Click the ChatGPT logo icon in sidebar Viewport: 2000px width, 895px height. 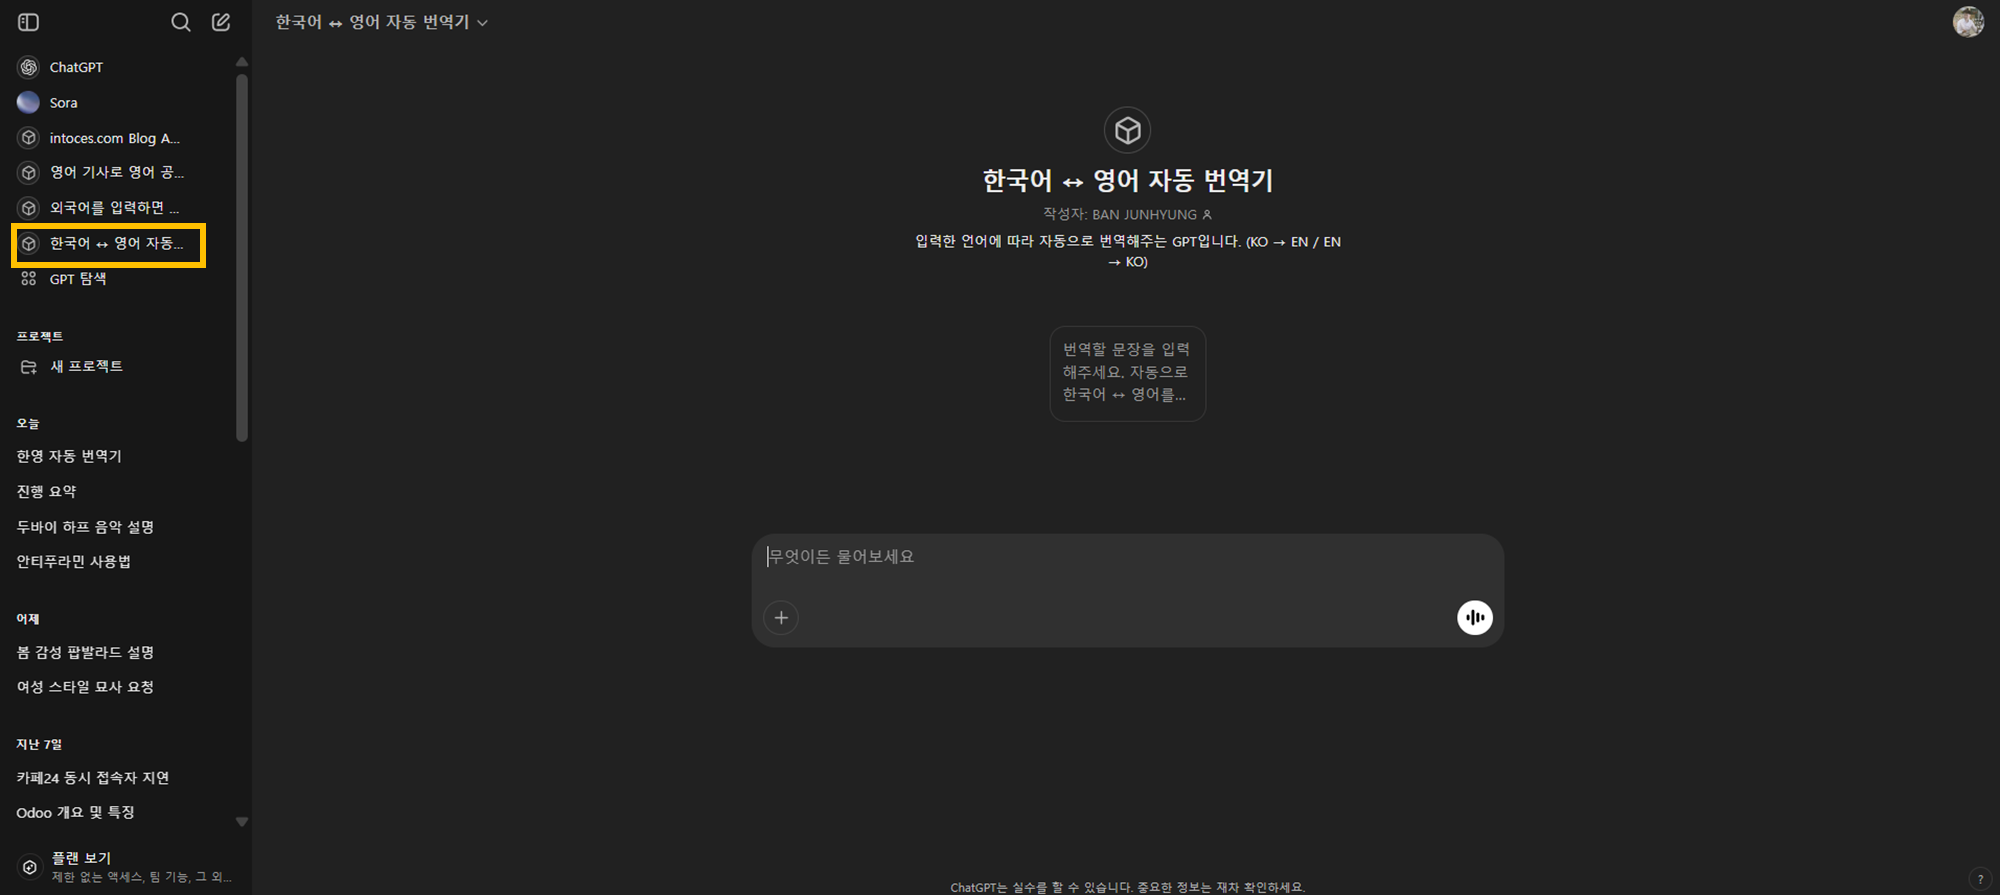[x=29, y=67]
